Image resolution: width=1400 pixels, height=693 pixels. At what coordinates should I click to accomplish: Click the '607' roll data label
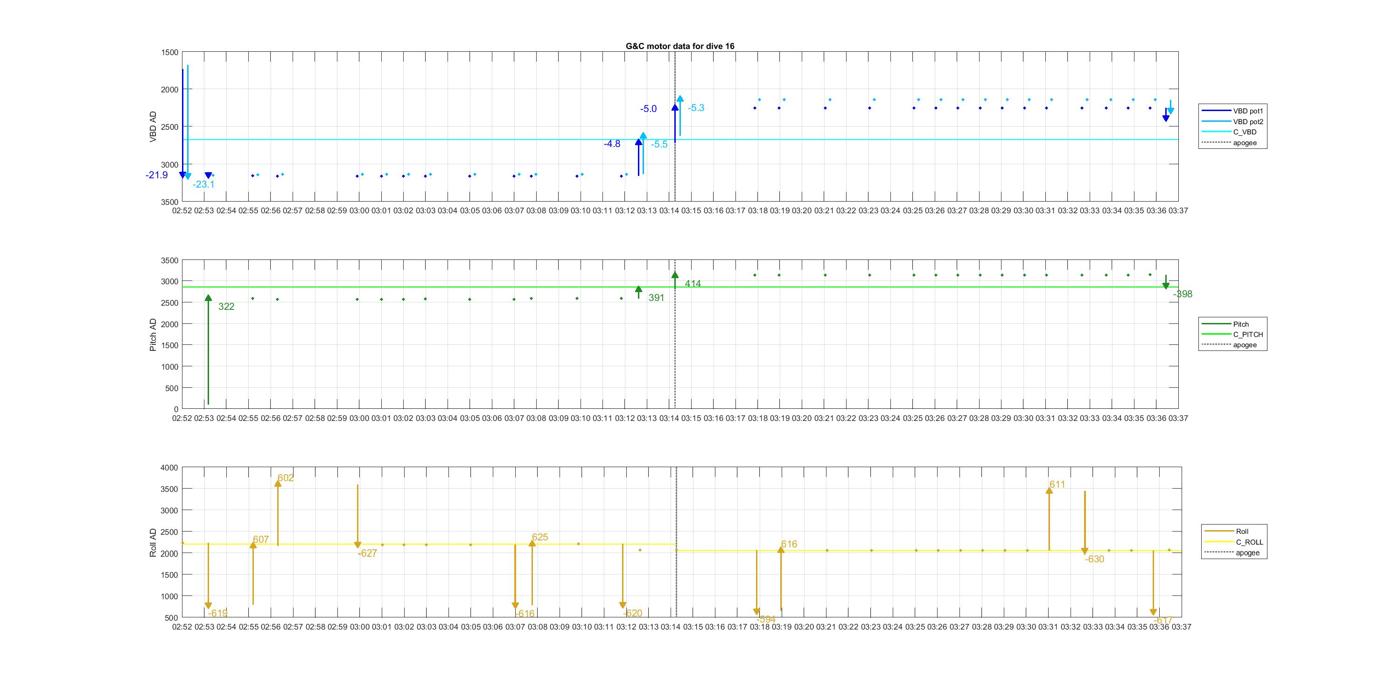(x=261, y=539)
